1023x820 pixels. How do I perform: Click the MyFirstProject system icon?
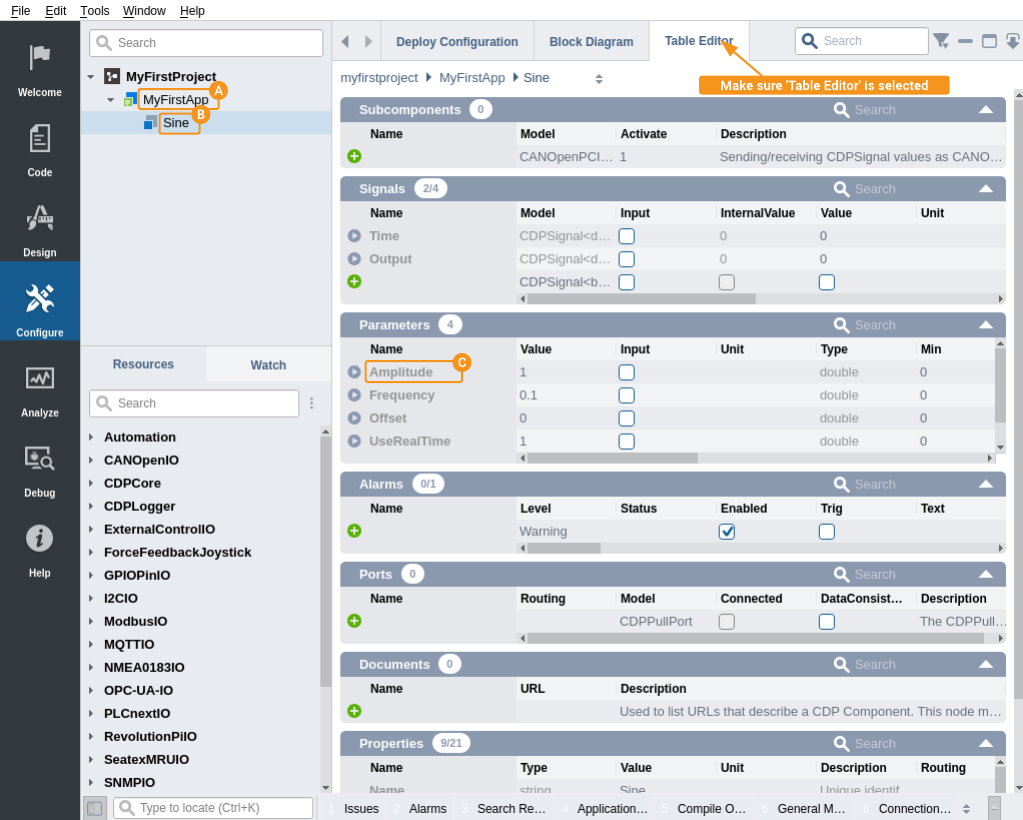coord(112,76)
